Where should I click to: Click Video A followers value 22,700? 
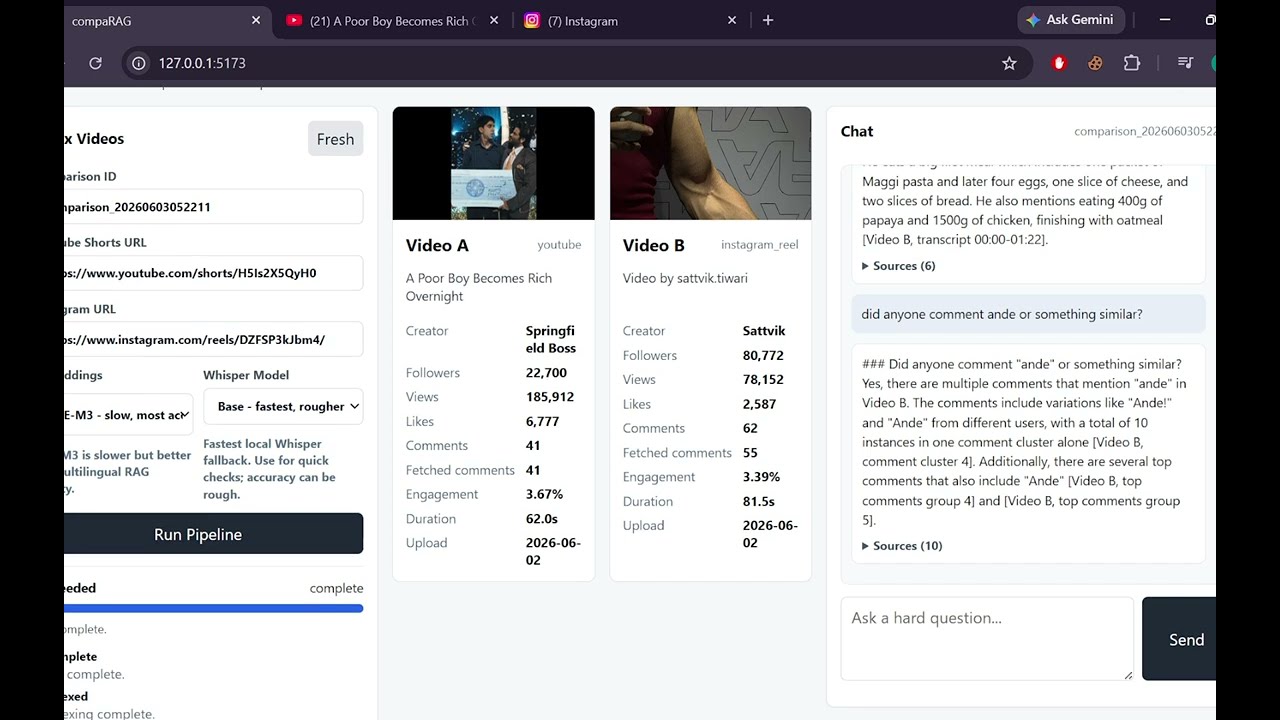click(x=546, y=373)
